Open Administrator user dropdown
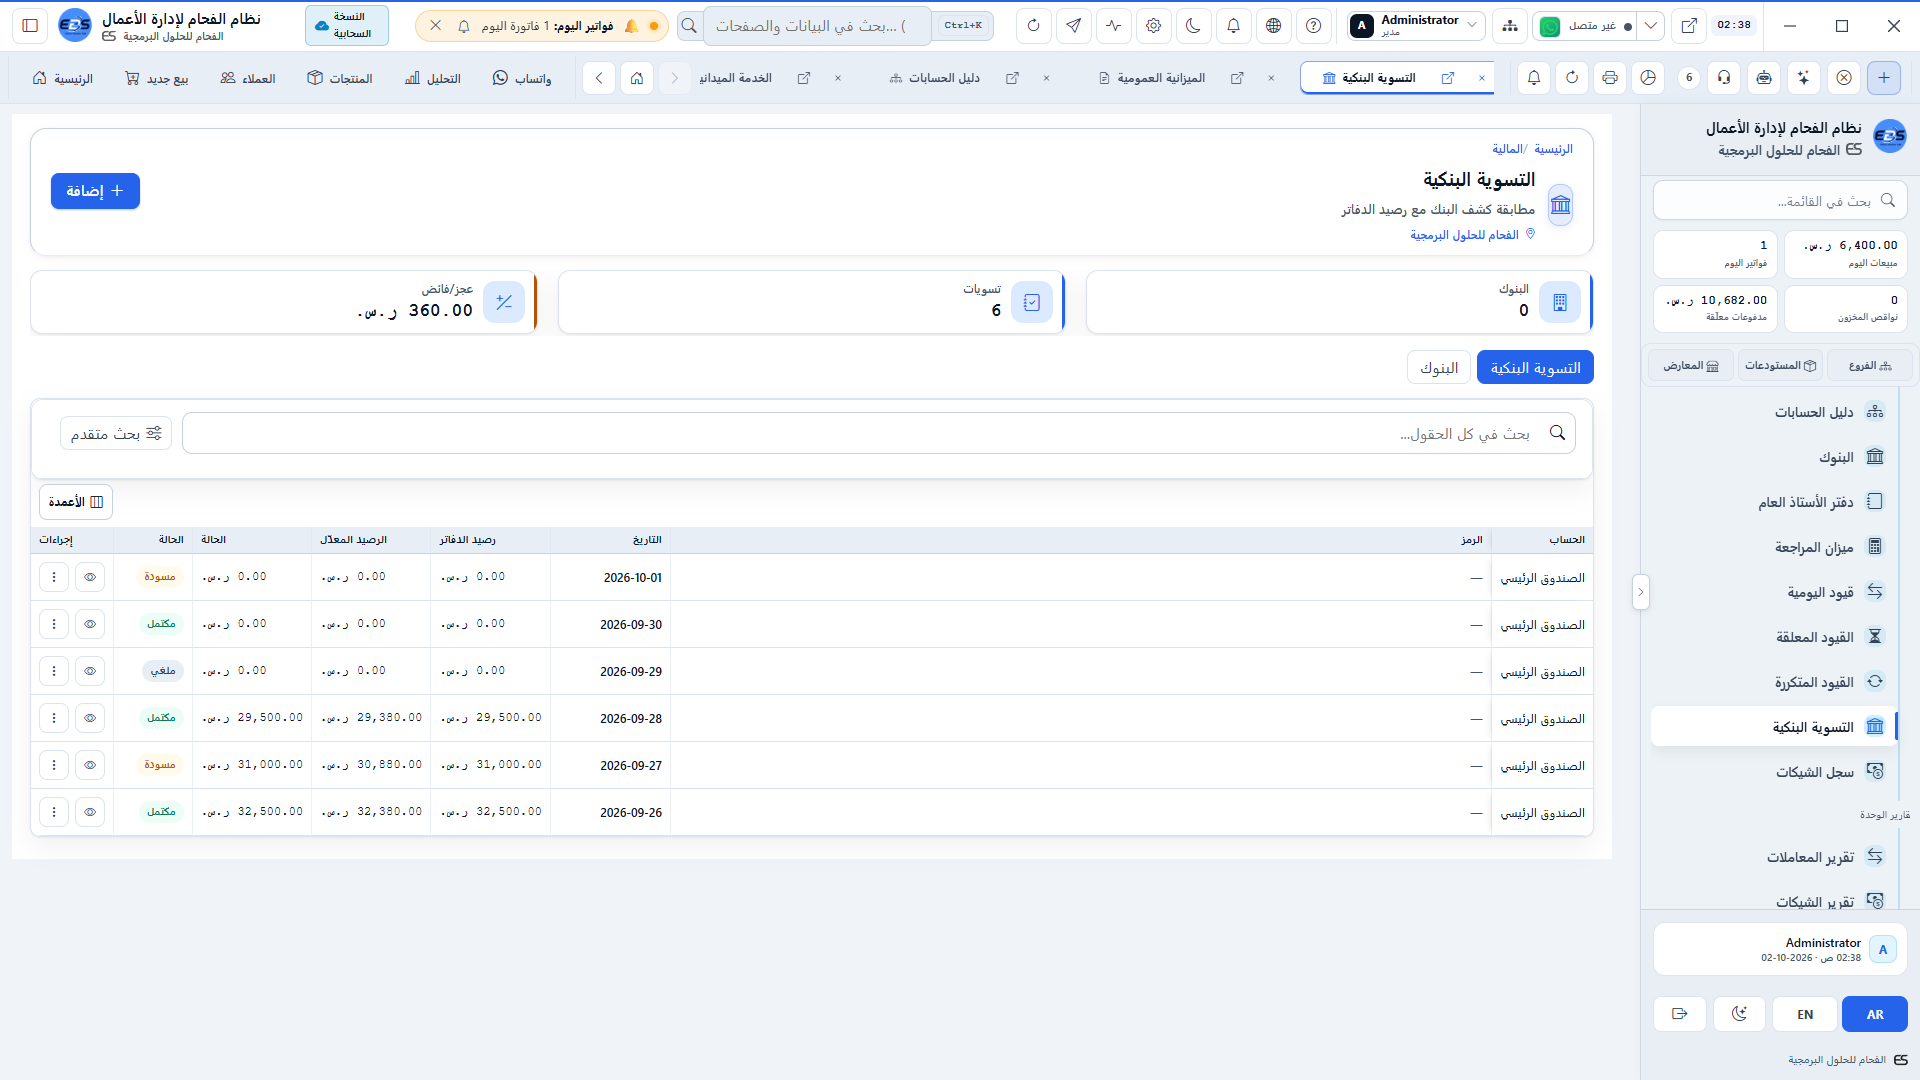 point(1414,26)
